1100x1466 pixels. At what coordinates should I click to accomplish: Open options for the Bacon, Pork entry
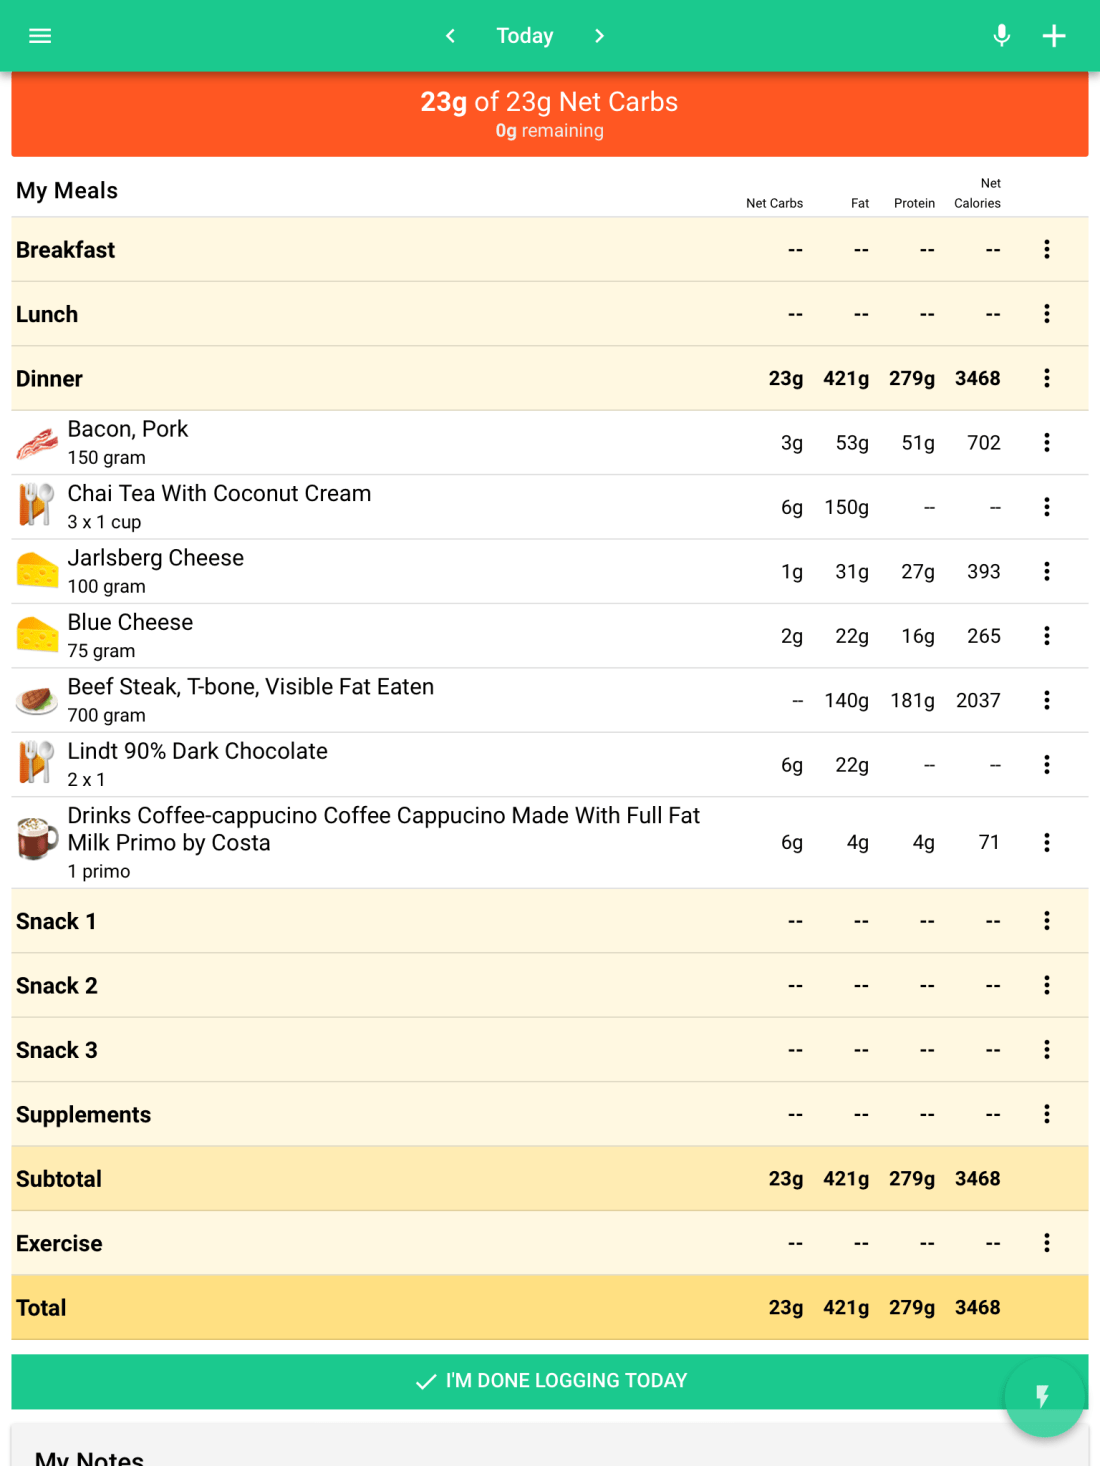[1046, 443]
